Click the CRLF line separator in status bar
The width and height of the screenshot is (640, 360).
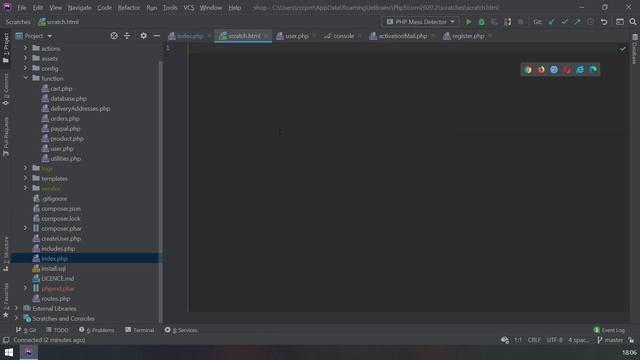(534, 340)
